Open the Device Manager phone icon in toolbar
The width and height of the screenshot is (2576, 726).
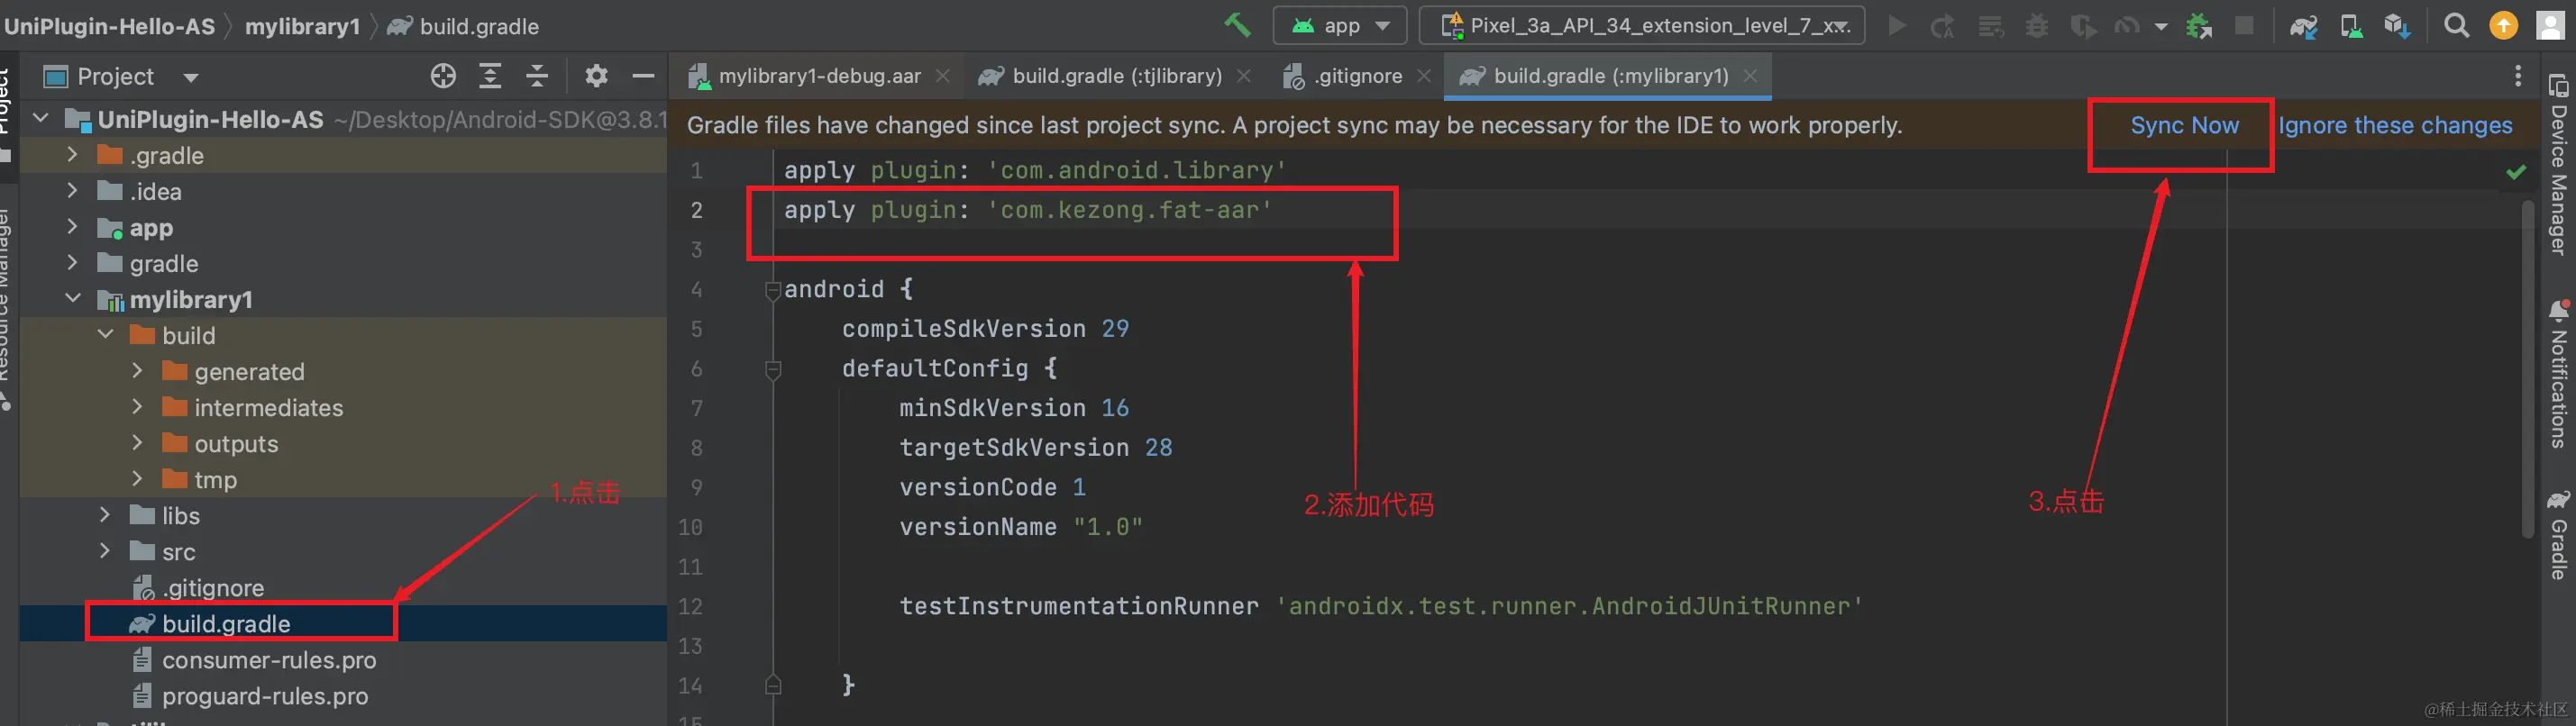tap(2350, 26)
